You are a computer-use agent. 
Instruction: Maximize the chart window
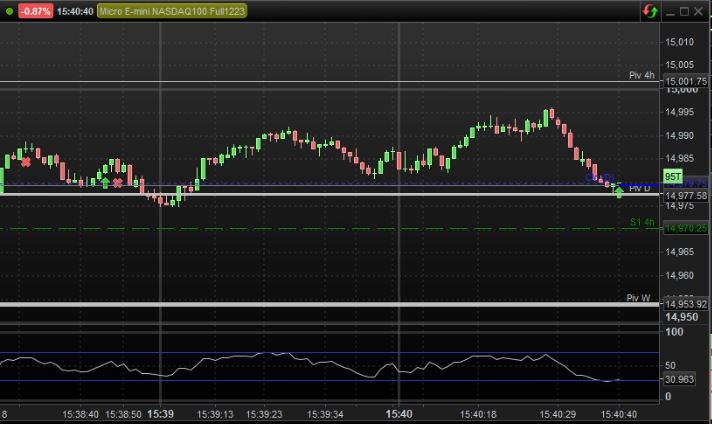tap(684, 11)
